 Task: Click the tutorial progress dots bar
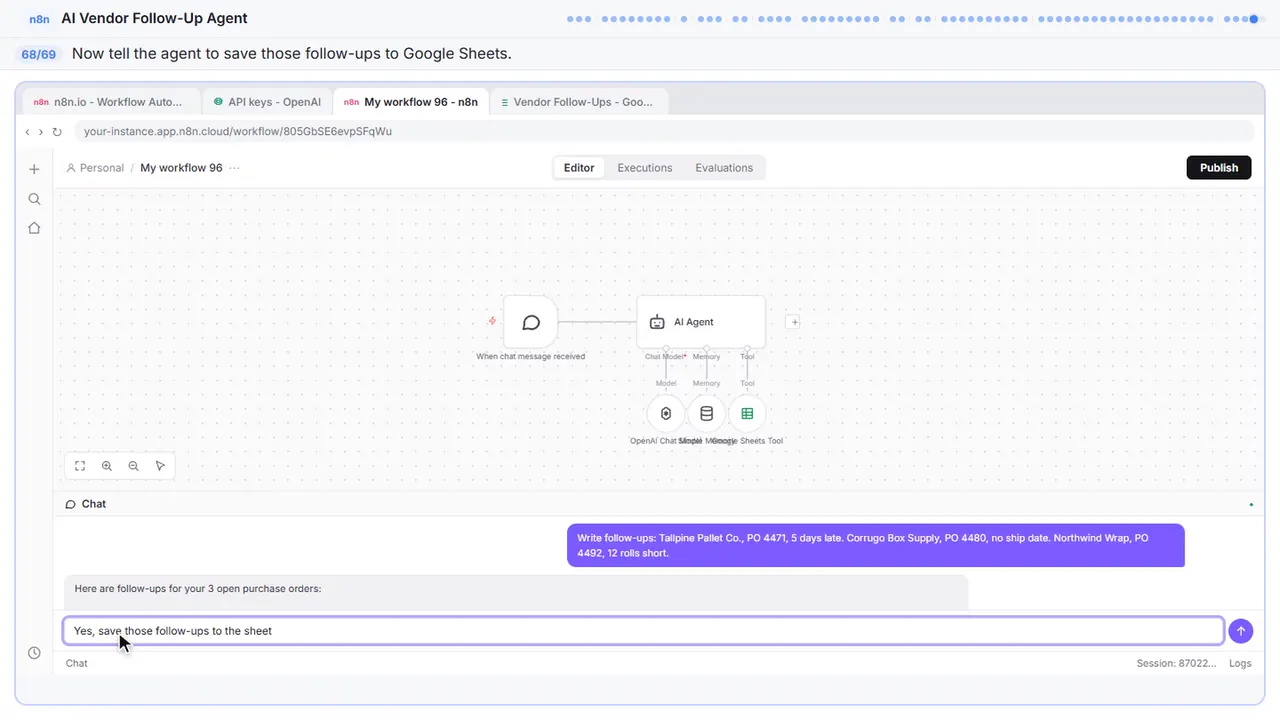(917, 18)
